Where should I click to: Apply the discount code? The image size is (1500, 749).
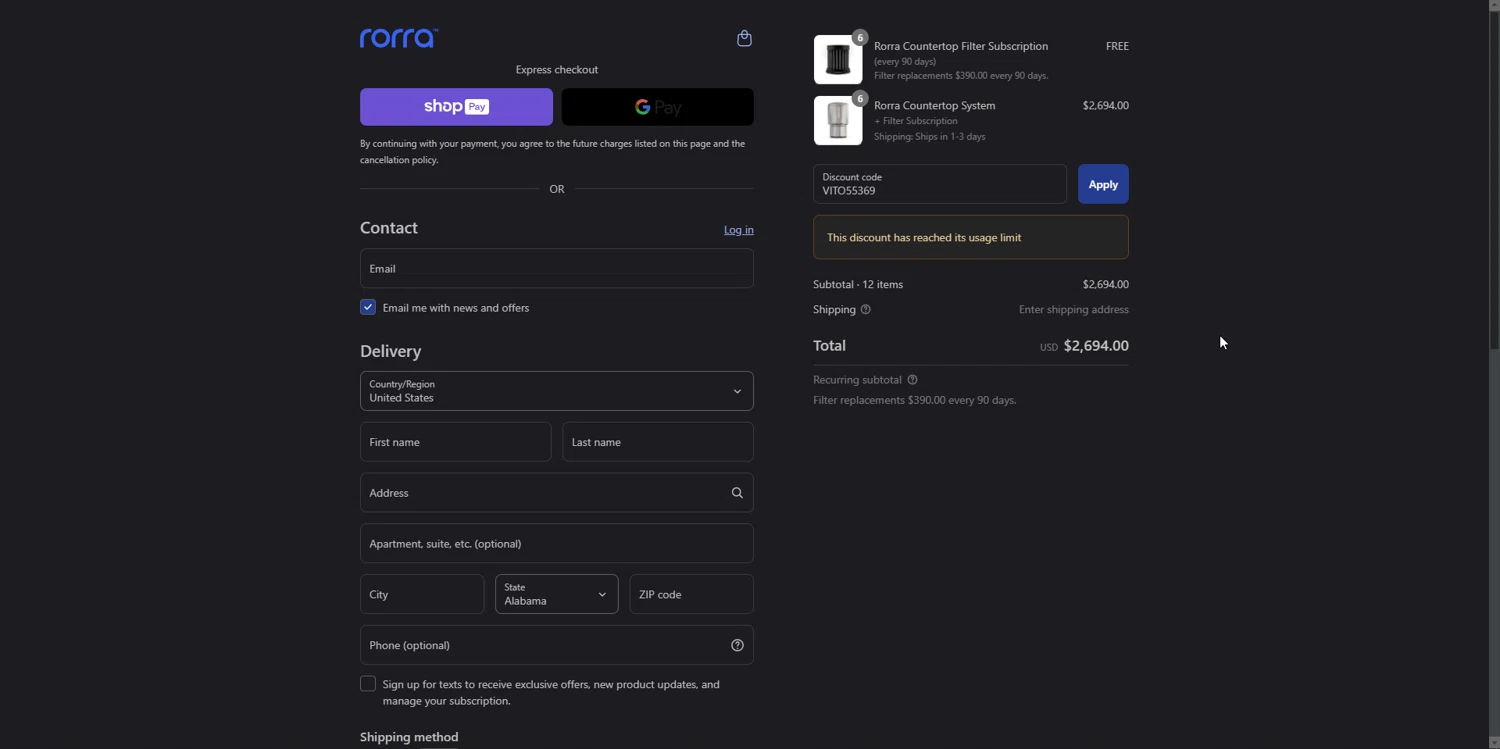[1103, 184]
